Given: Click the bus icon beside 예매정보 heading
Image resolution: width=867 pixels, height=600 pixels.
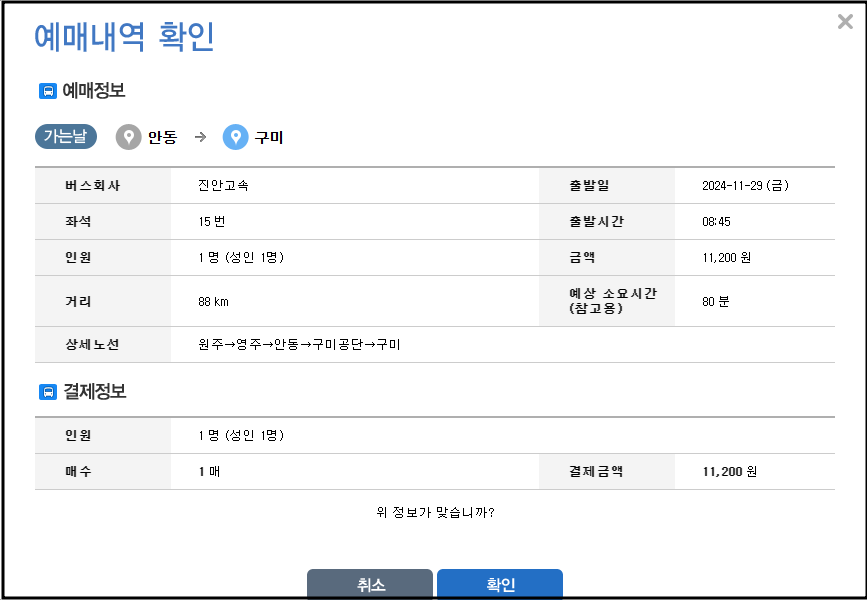Looking at the screenshot, I should tap(47, 91).
